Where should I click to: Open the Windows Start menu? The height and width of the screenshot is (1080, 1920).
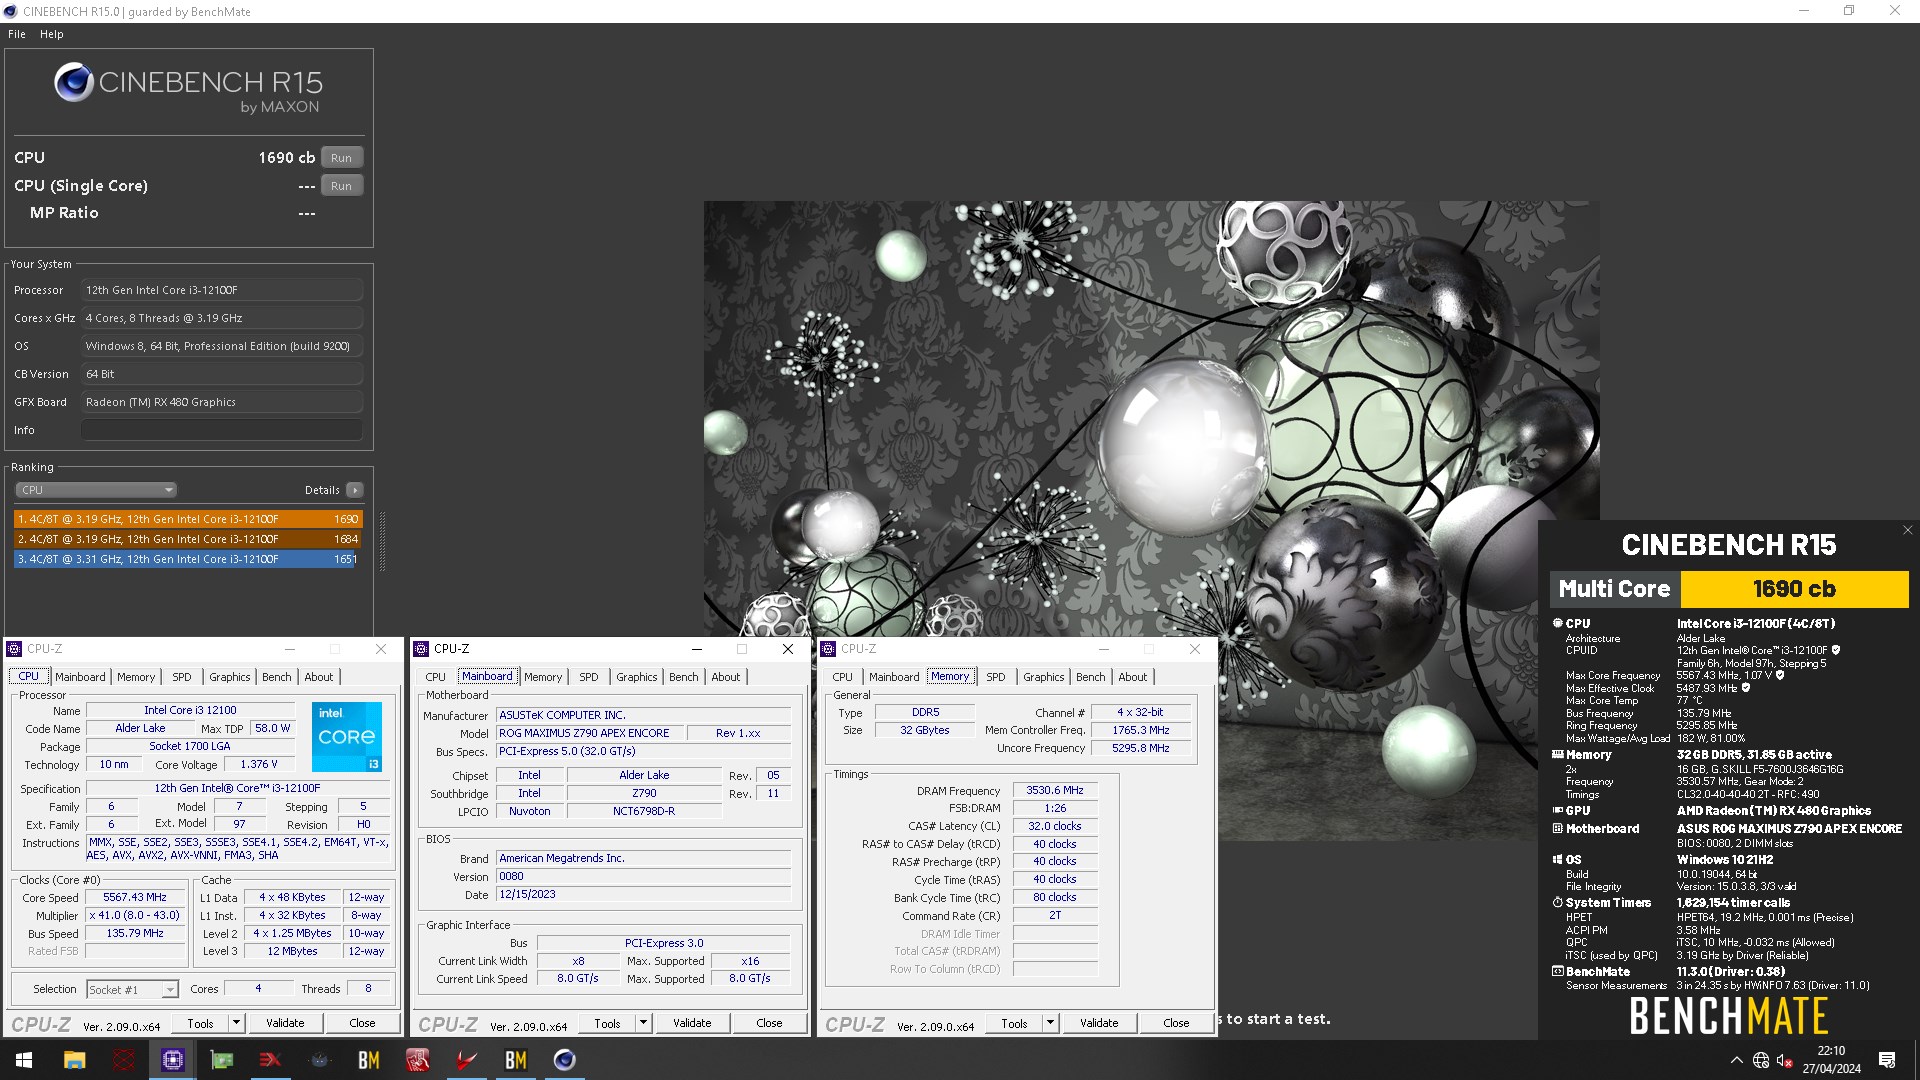coord(24,1060)
